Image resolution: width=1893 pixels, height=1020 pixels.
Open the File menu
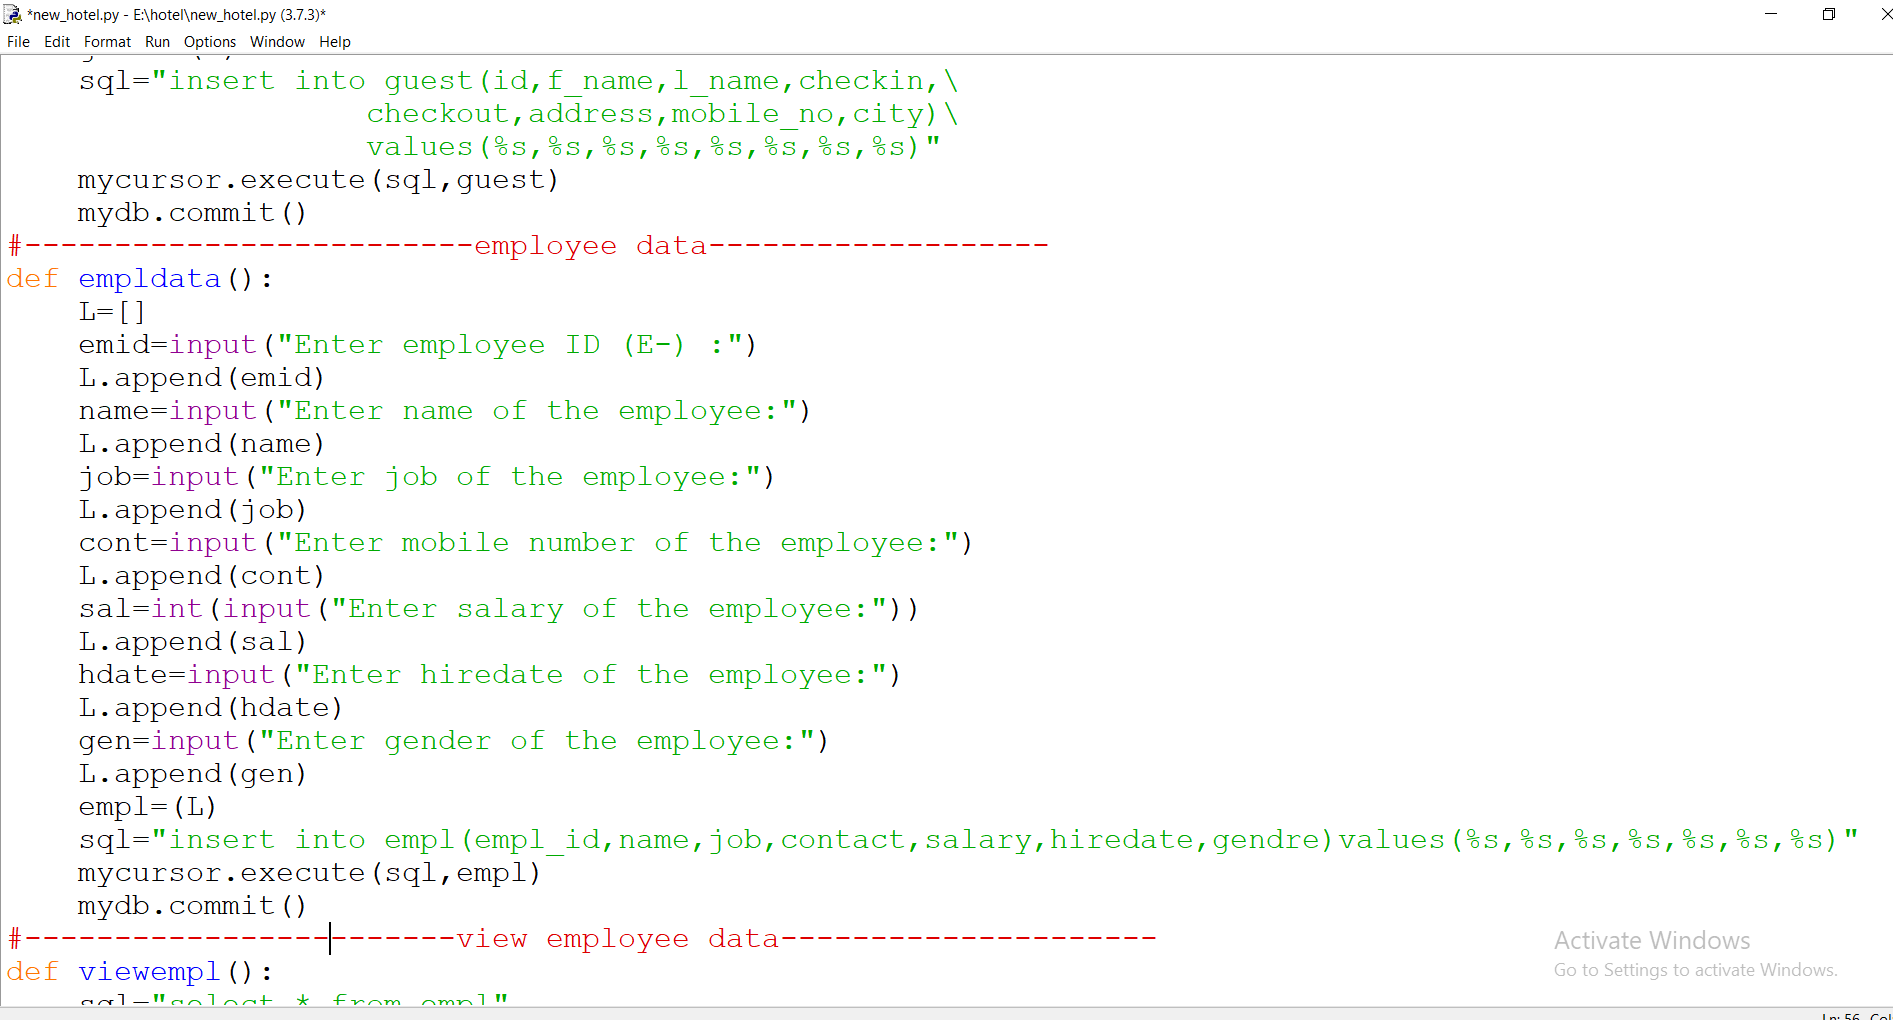click(18, 42)
